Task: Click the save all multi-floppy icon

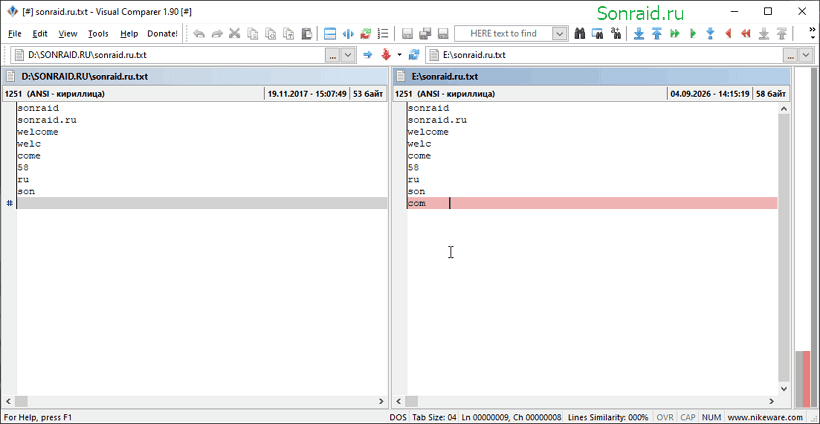Action: [x=425, y=34]
